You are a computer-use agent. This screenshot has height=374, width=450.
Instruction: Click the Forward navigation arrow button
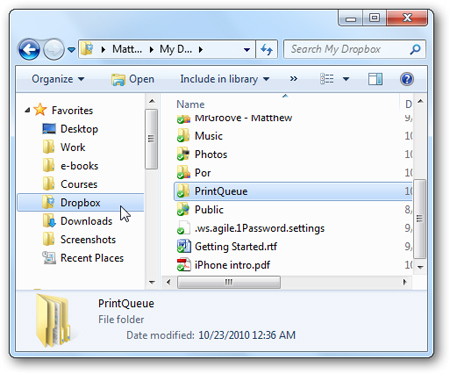[x=54, y=50]
